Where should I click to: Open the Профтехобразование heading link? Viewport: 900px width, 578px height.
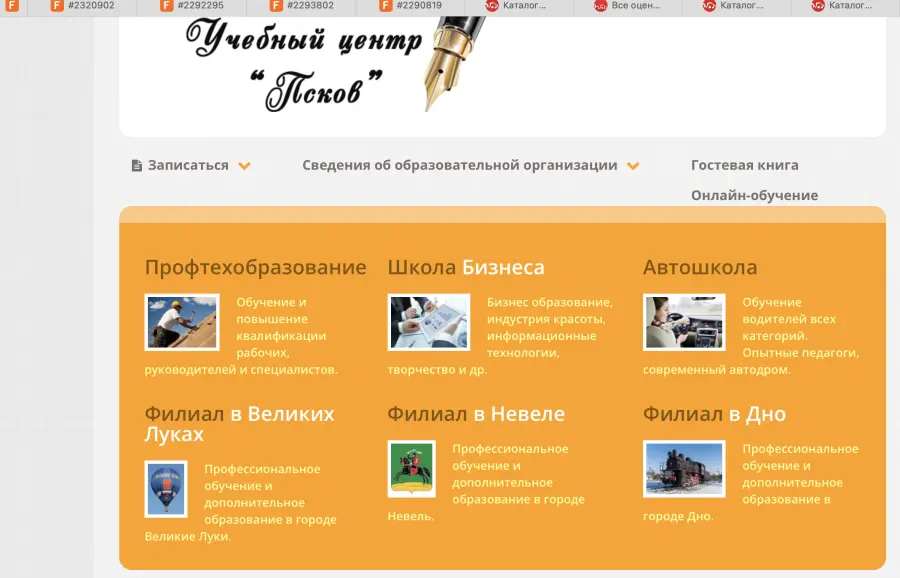[x=255, y=268]
